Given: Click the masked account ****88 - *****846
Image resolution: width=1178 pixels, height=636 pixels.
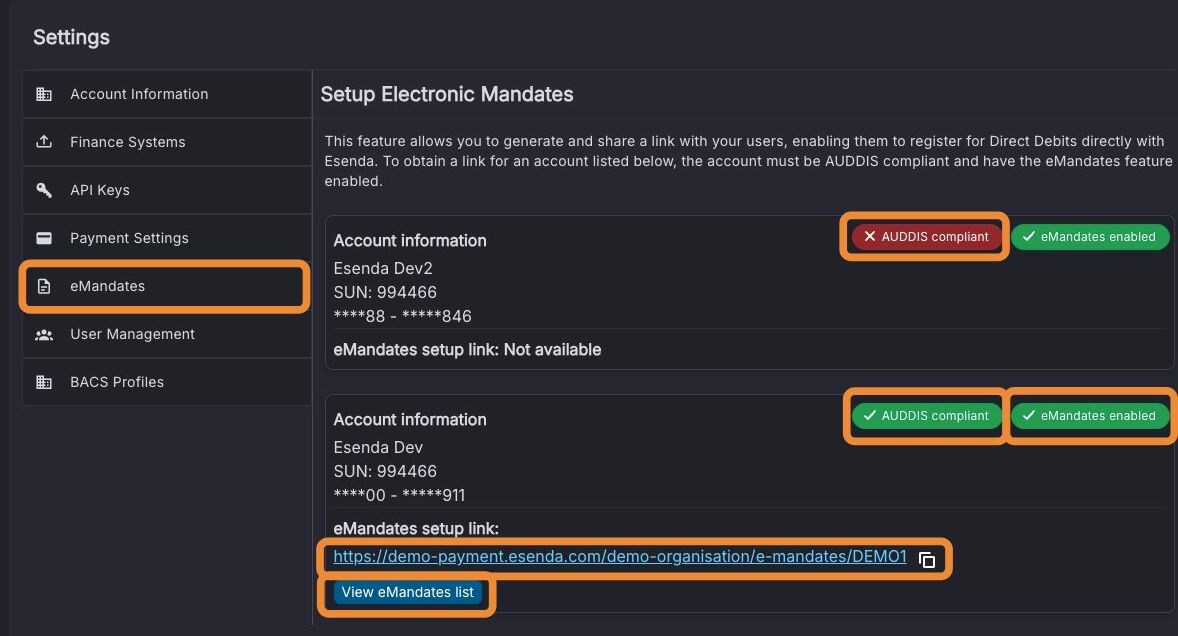Looking at the screenshot, I should pyautogui.click(x=403, y=316).
